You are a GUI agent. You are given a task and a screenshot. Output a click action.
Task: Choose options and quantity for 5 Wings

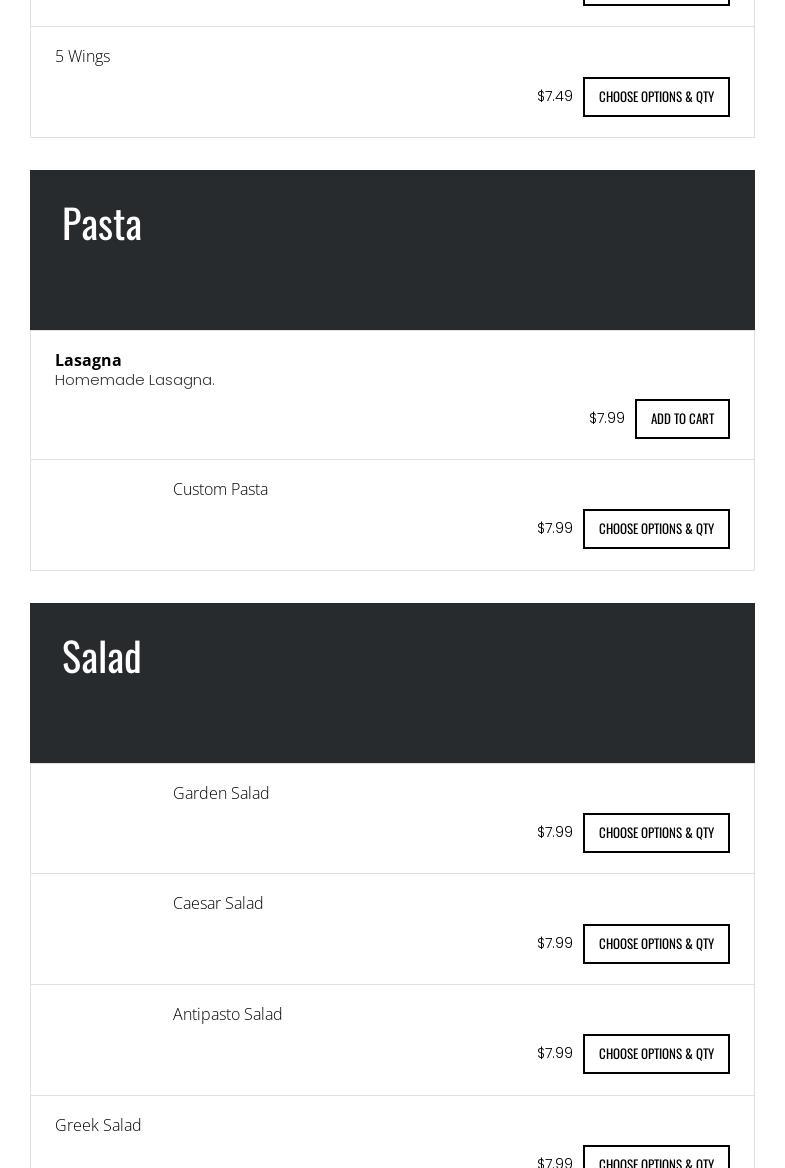[x=656, y=97]
